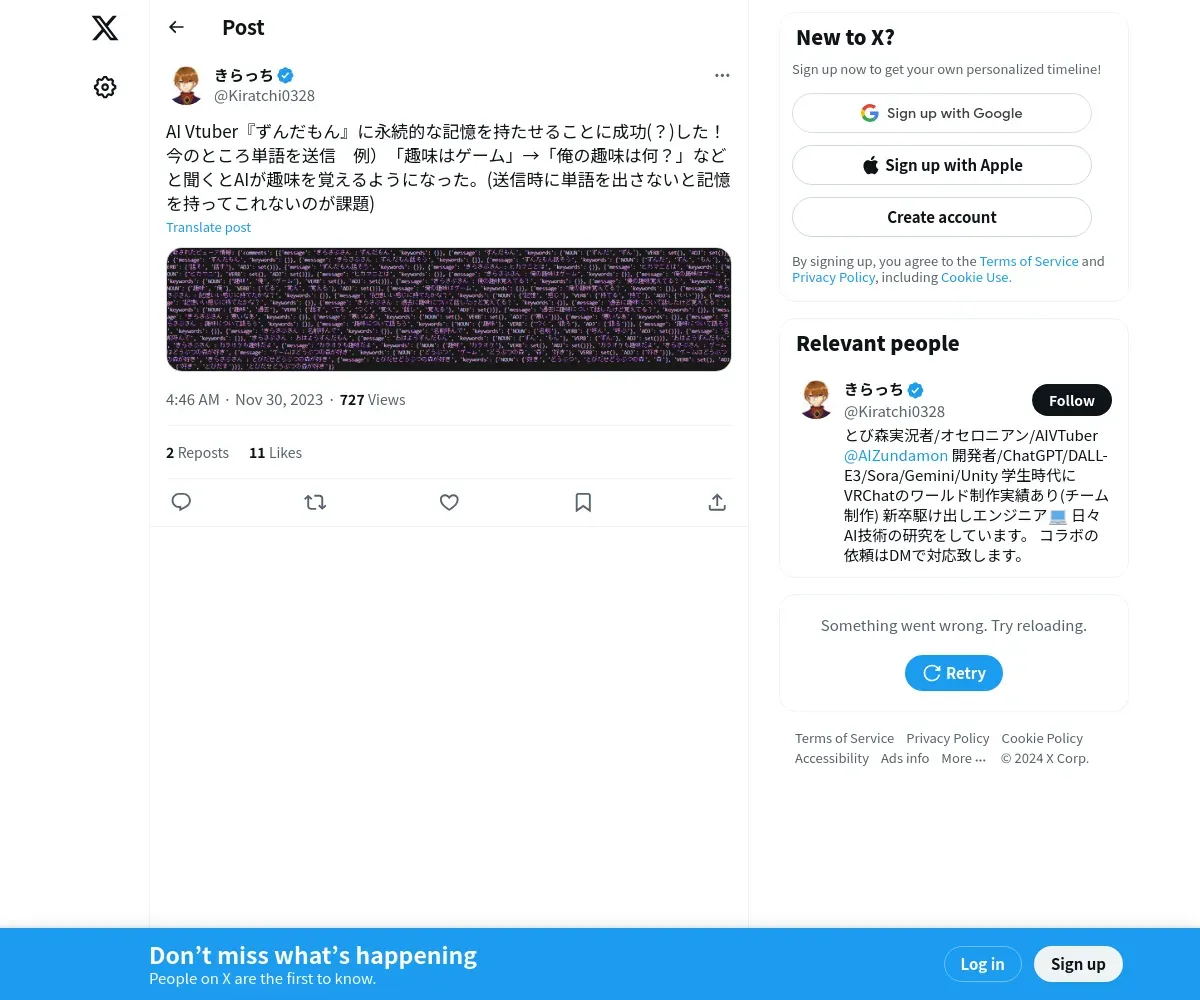This screenshot has height=1000, width=1200.
Task: Go back using the arrow icon
Action: 176,27
